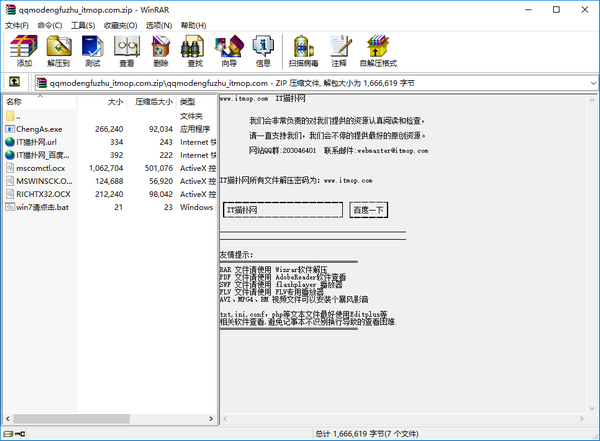
Task: Expand the archive path dropdown arrow
Action: coord(593,83)
